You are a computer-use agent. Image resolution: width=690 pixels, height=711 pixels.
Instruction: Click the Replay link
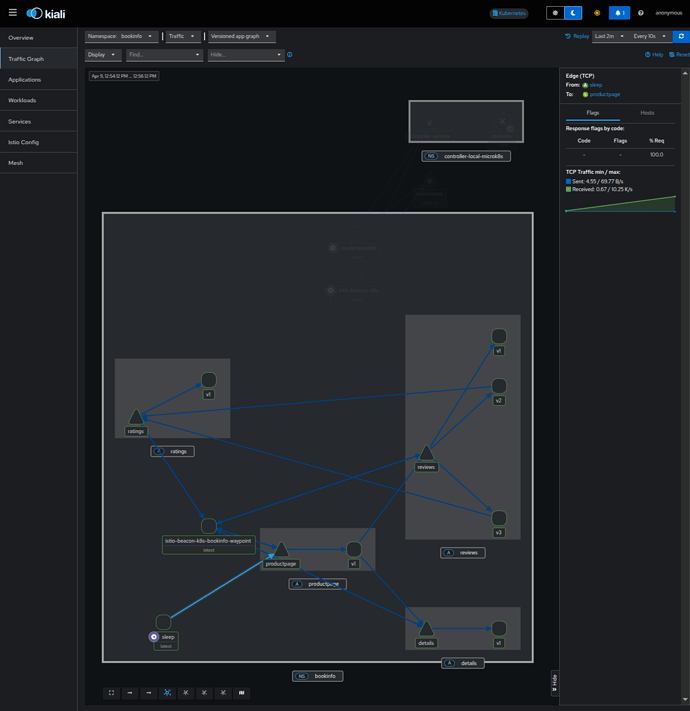[x=577, y=36]
